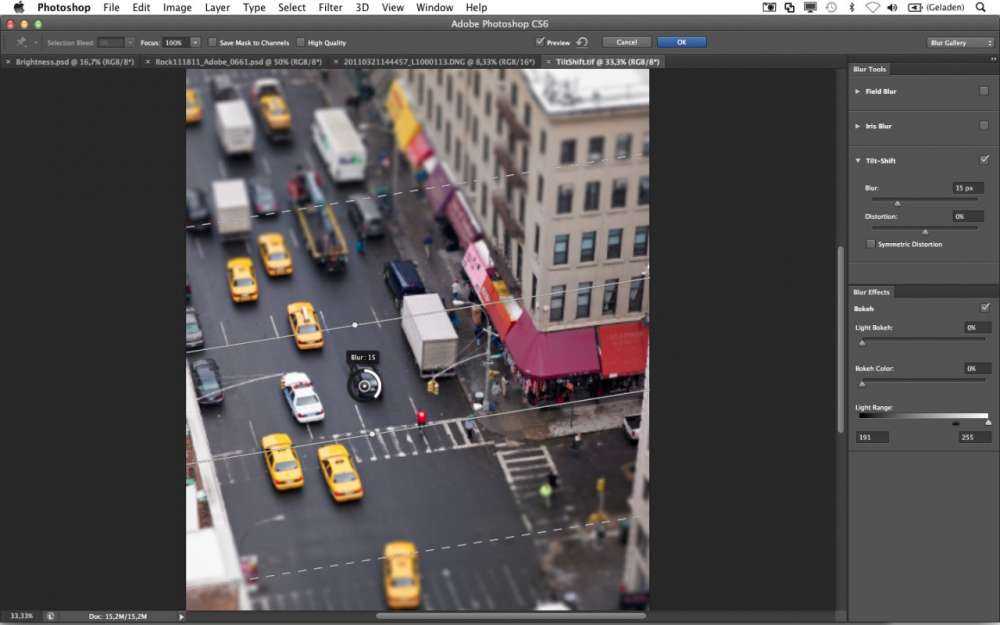Click the tilt-shift blur pin ring
Image resolution: width=1000 pixels, height=625 pixels.
[365, 384]
